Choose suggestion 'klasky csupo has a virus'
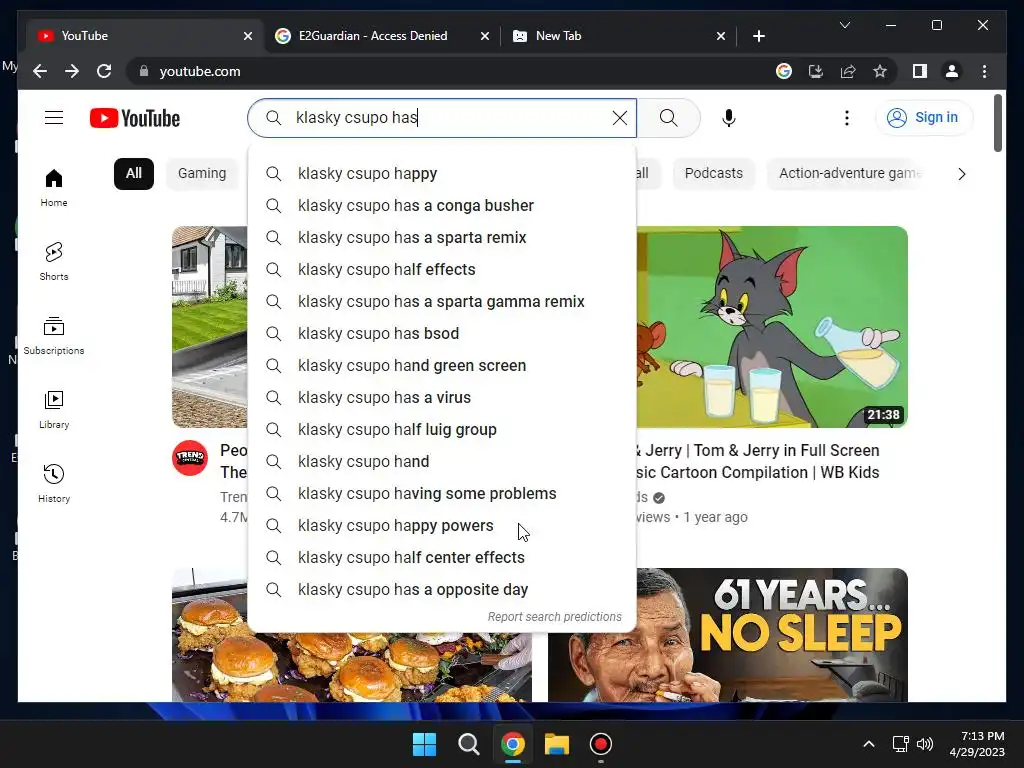Image resolution: width=1024 pixels, height=768 pixels. pos(441,398)
